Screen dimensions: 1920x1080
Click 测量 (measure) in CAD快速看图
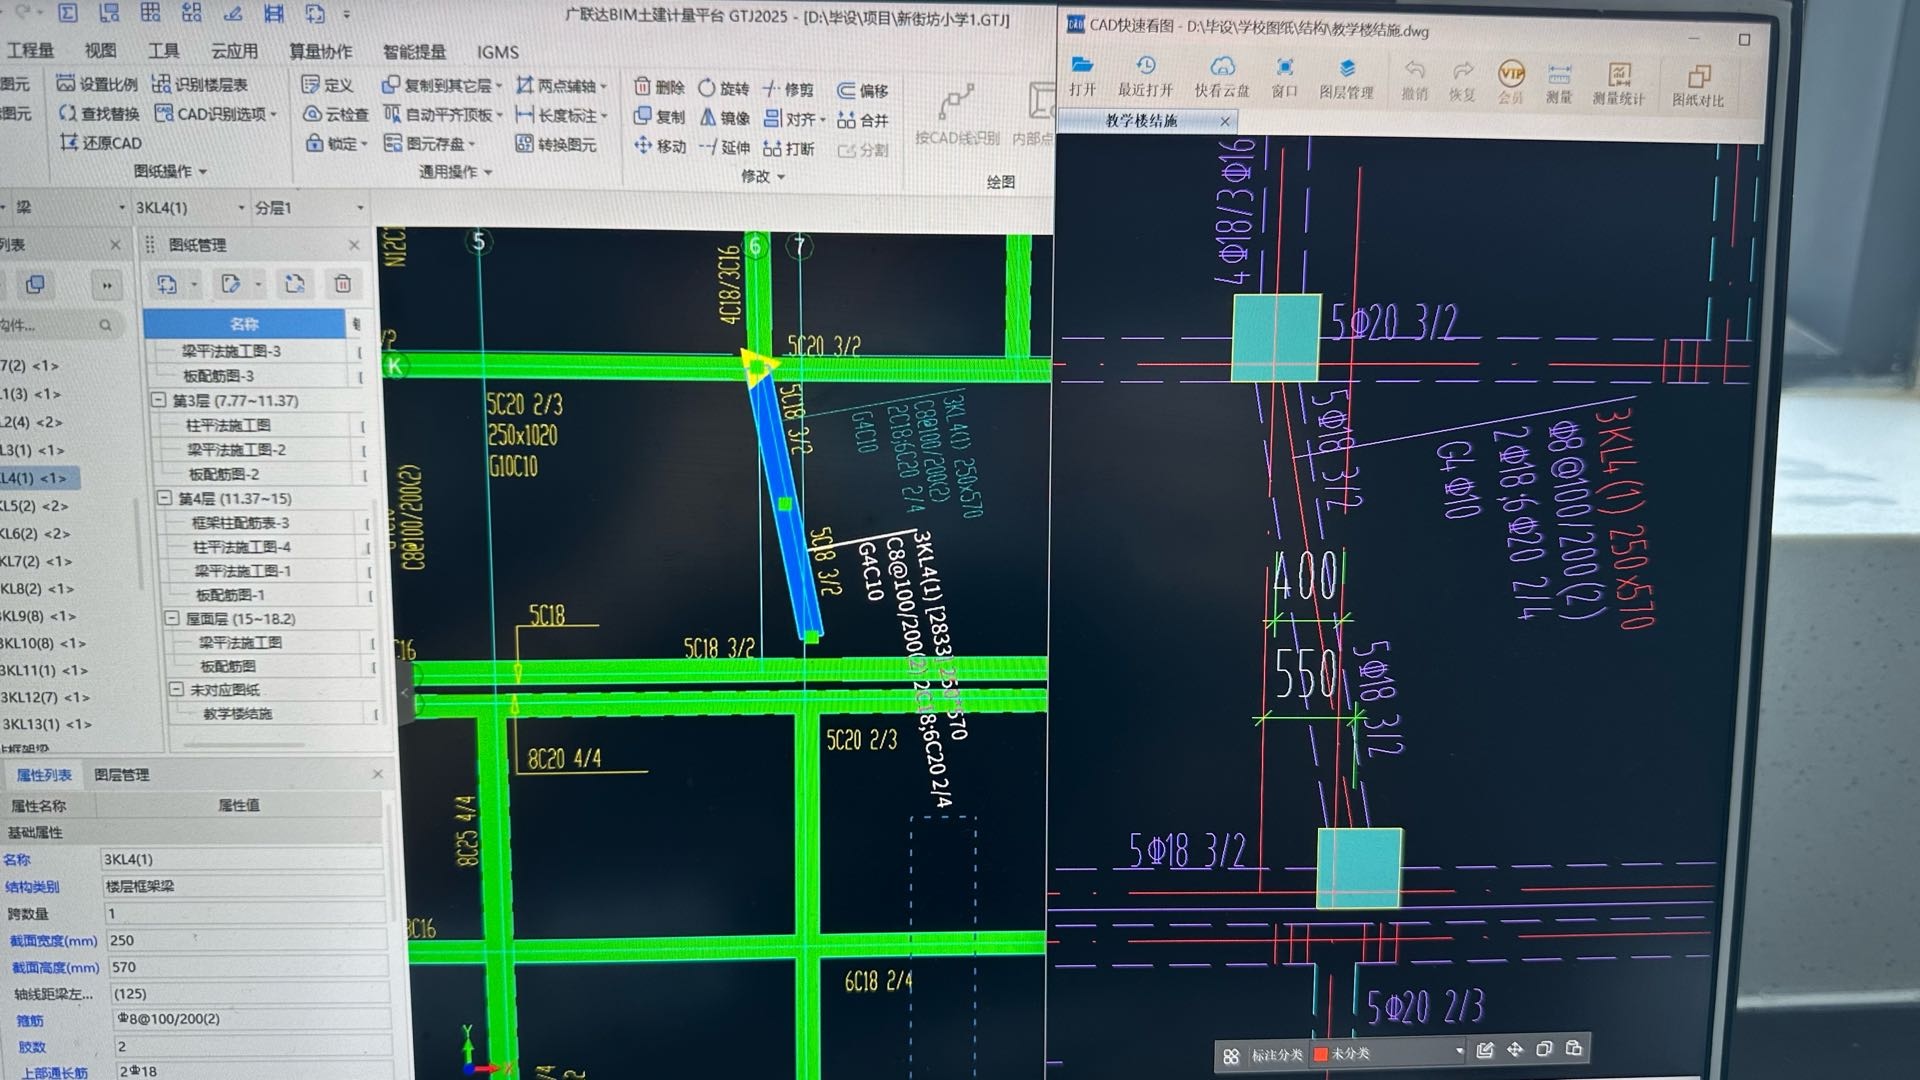pos(1559,83)
